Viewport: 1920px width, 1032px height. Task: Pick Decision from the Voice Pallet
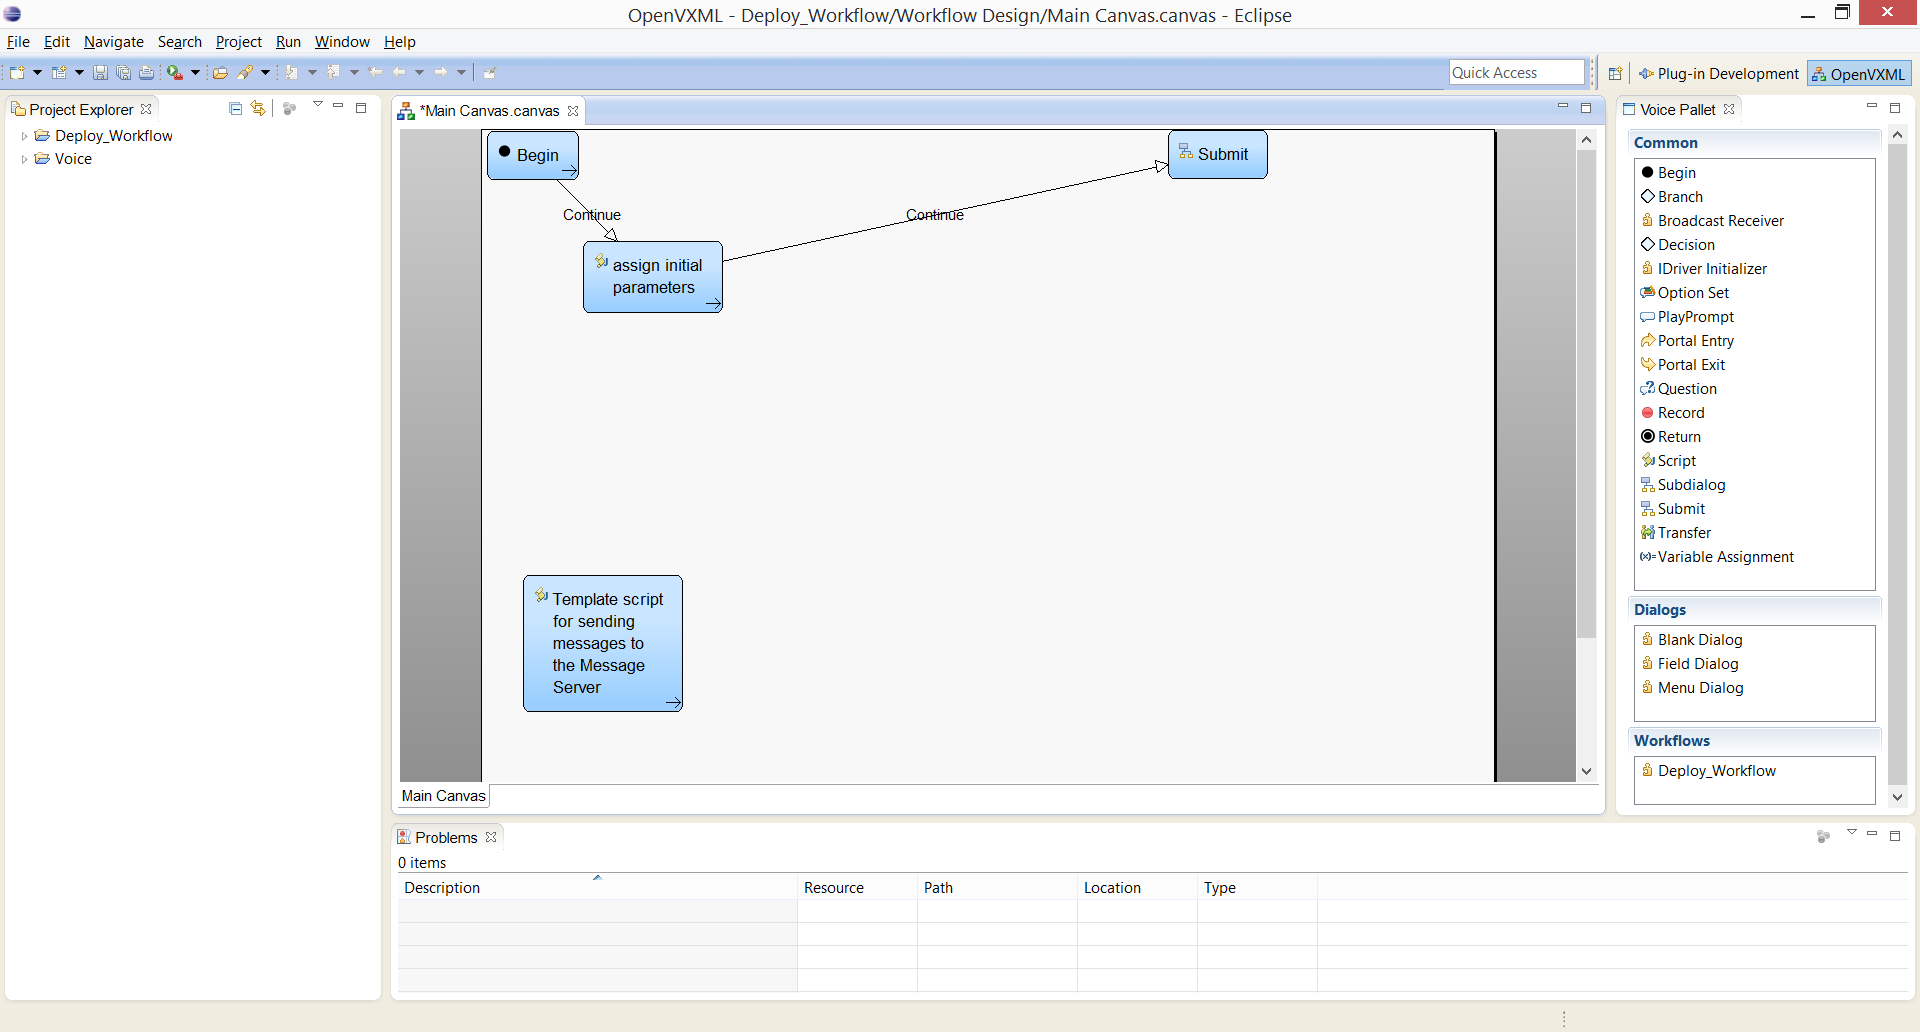tap(1678, 245)
